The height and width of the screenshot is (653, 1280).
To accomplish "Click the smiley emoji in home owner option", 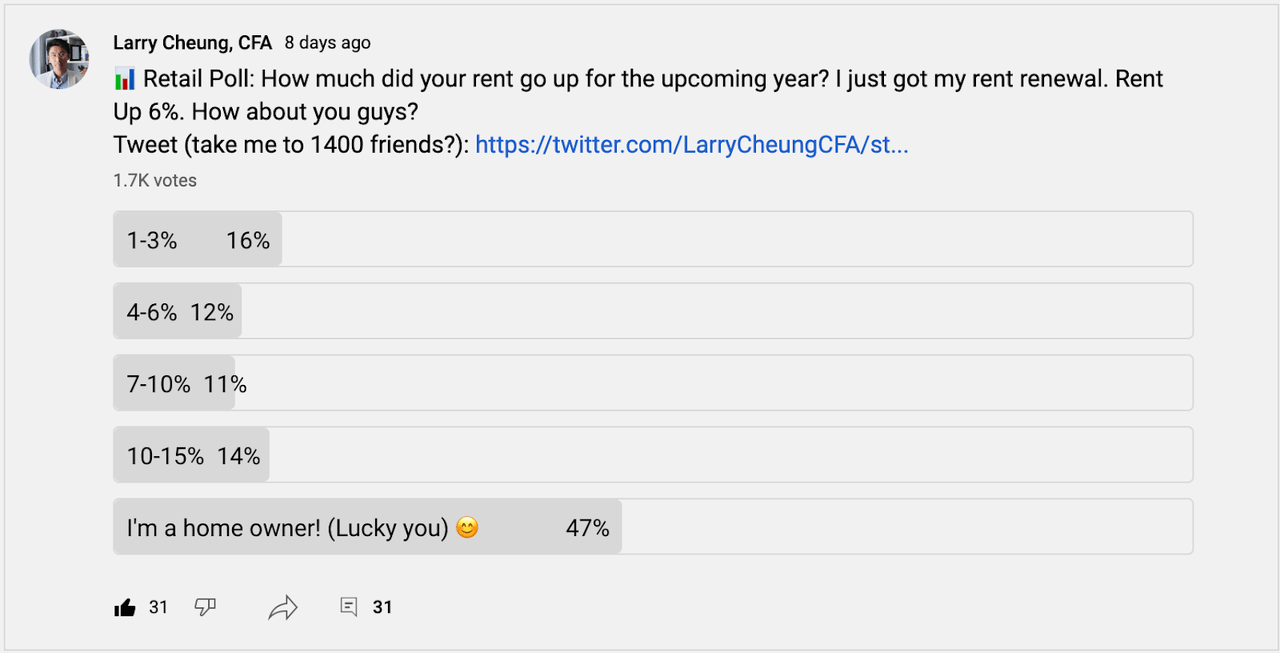I will 467,527.
